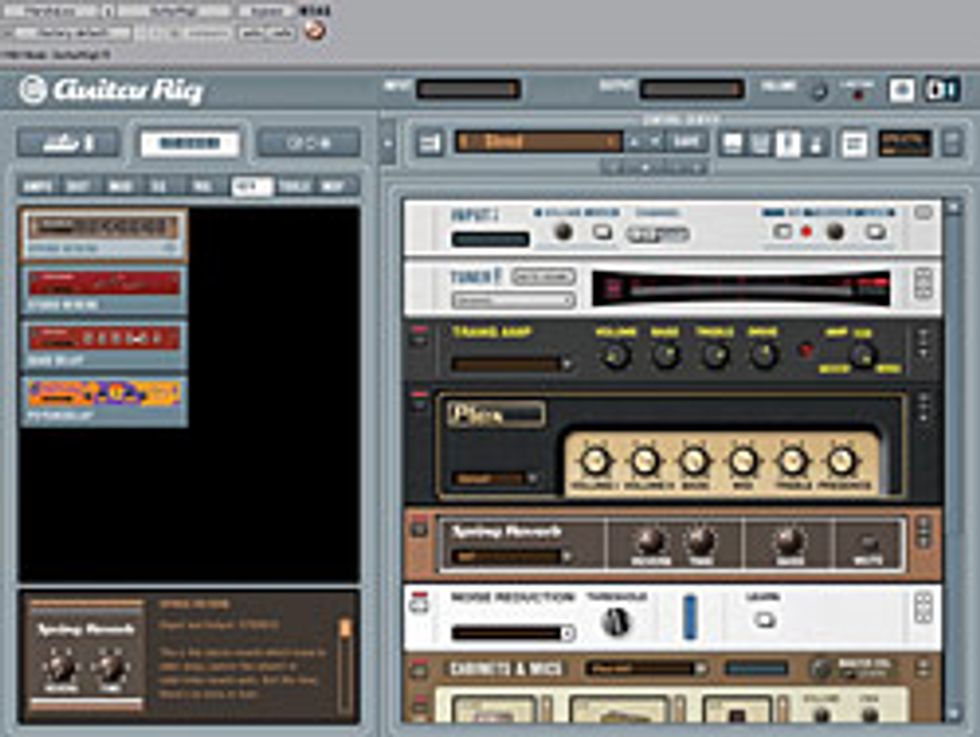Click the Treble Booster Volume knob
Screen dimensions: 980x737
(616, 355)
